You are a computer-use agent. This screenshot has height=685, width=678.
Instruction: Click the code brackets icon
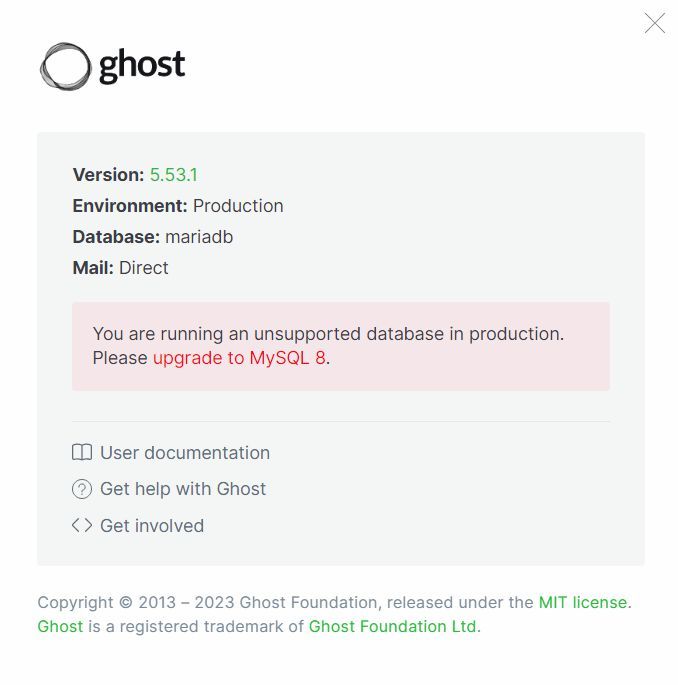click(82, 525)
